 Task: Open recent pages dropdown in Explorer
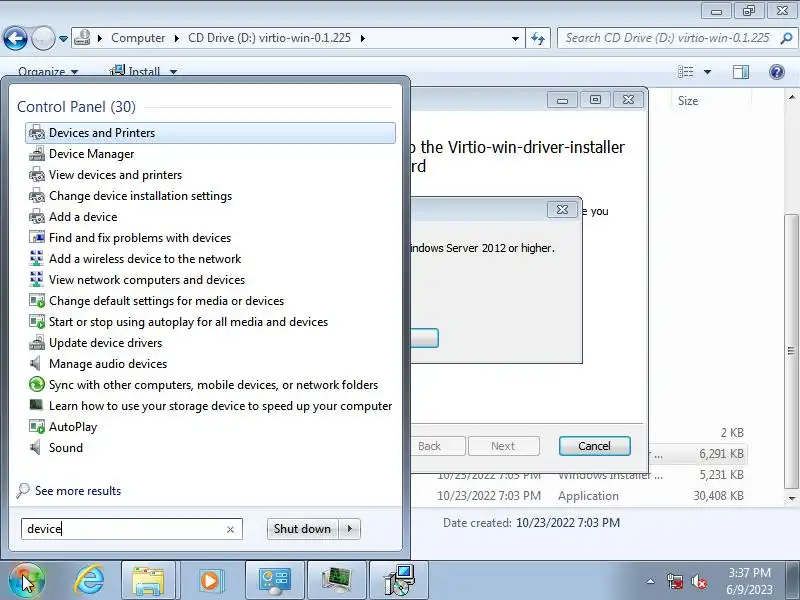tap(63, 39)
